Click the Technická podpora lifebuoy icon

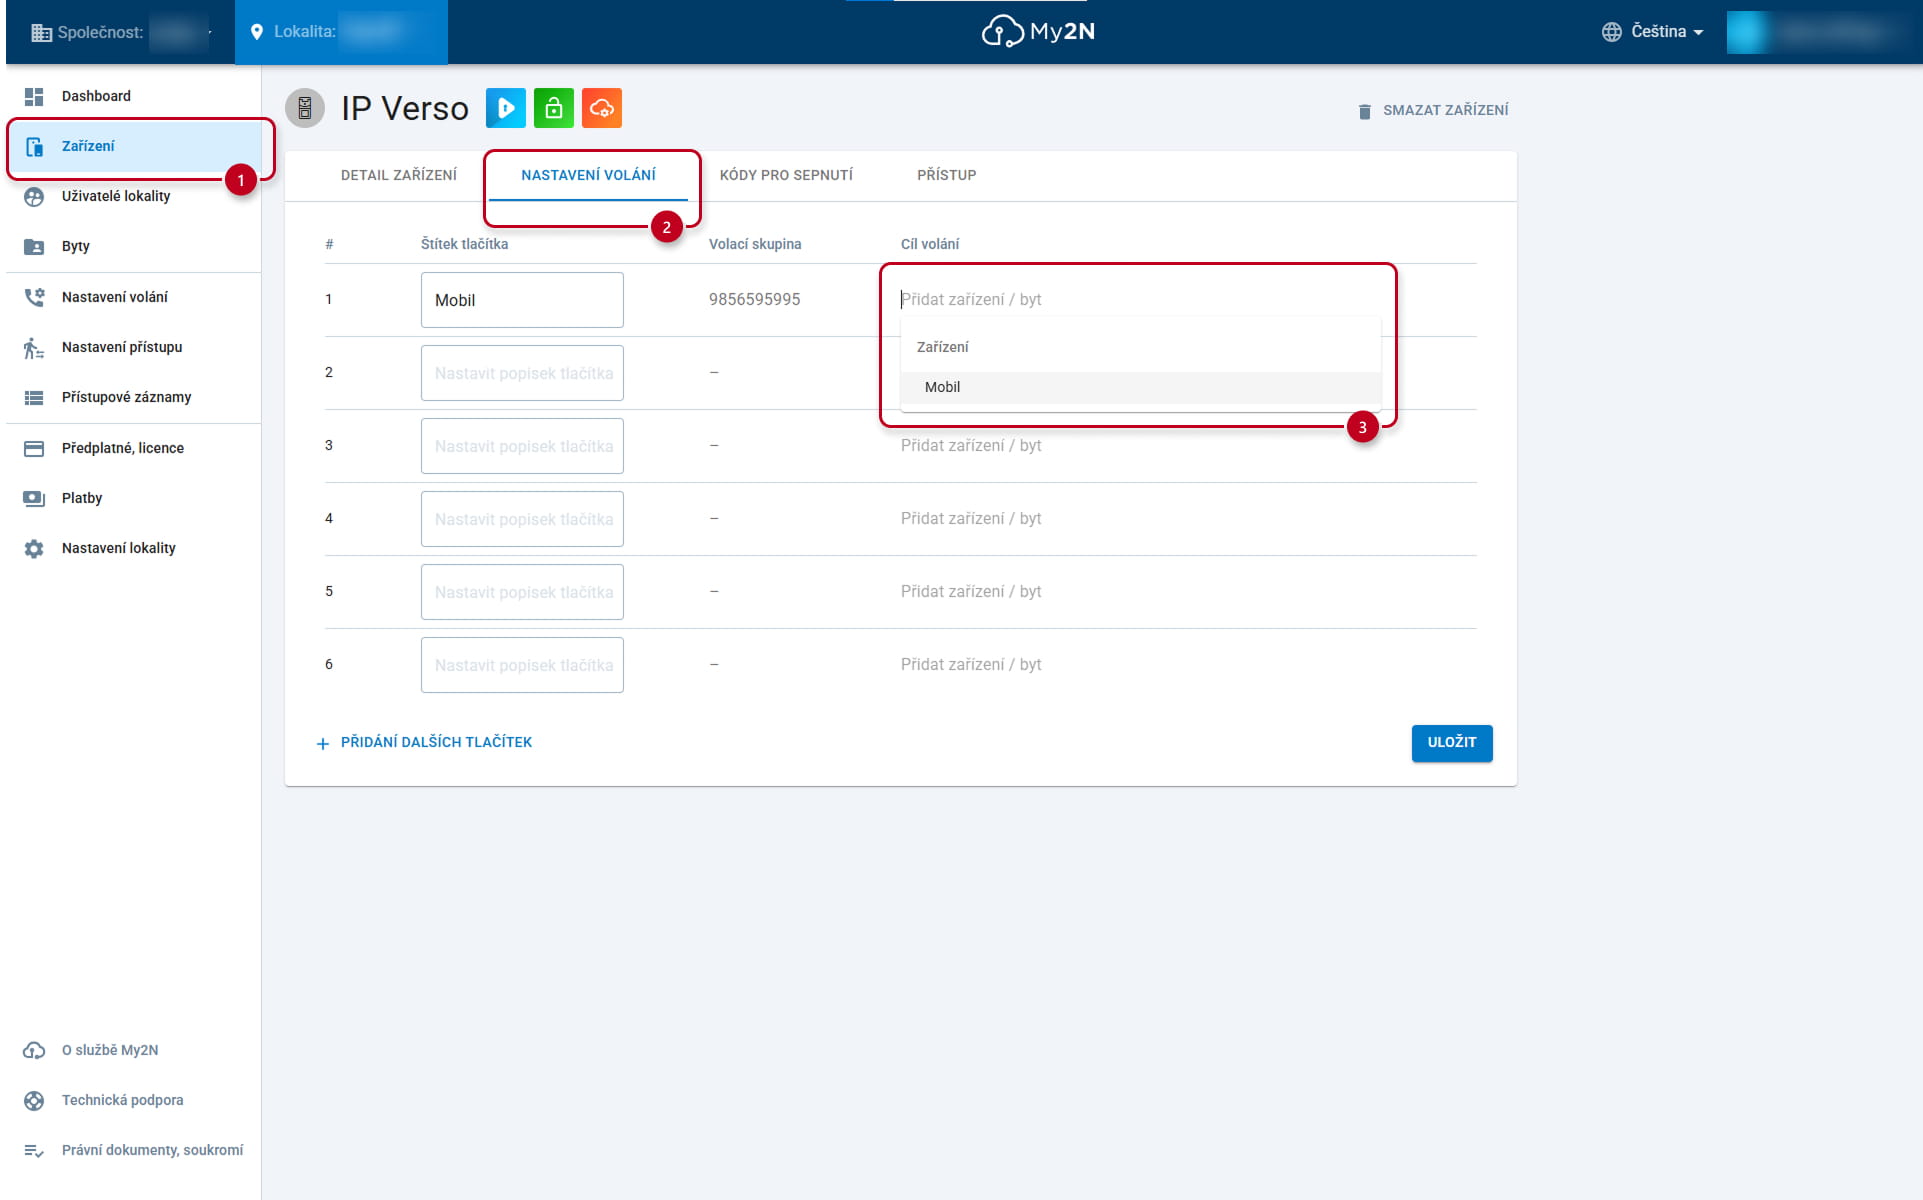pyautogui.click(x=34, y=1100)
